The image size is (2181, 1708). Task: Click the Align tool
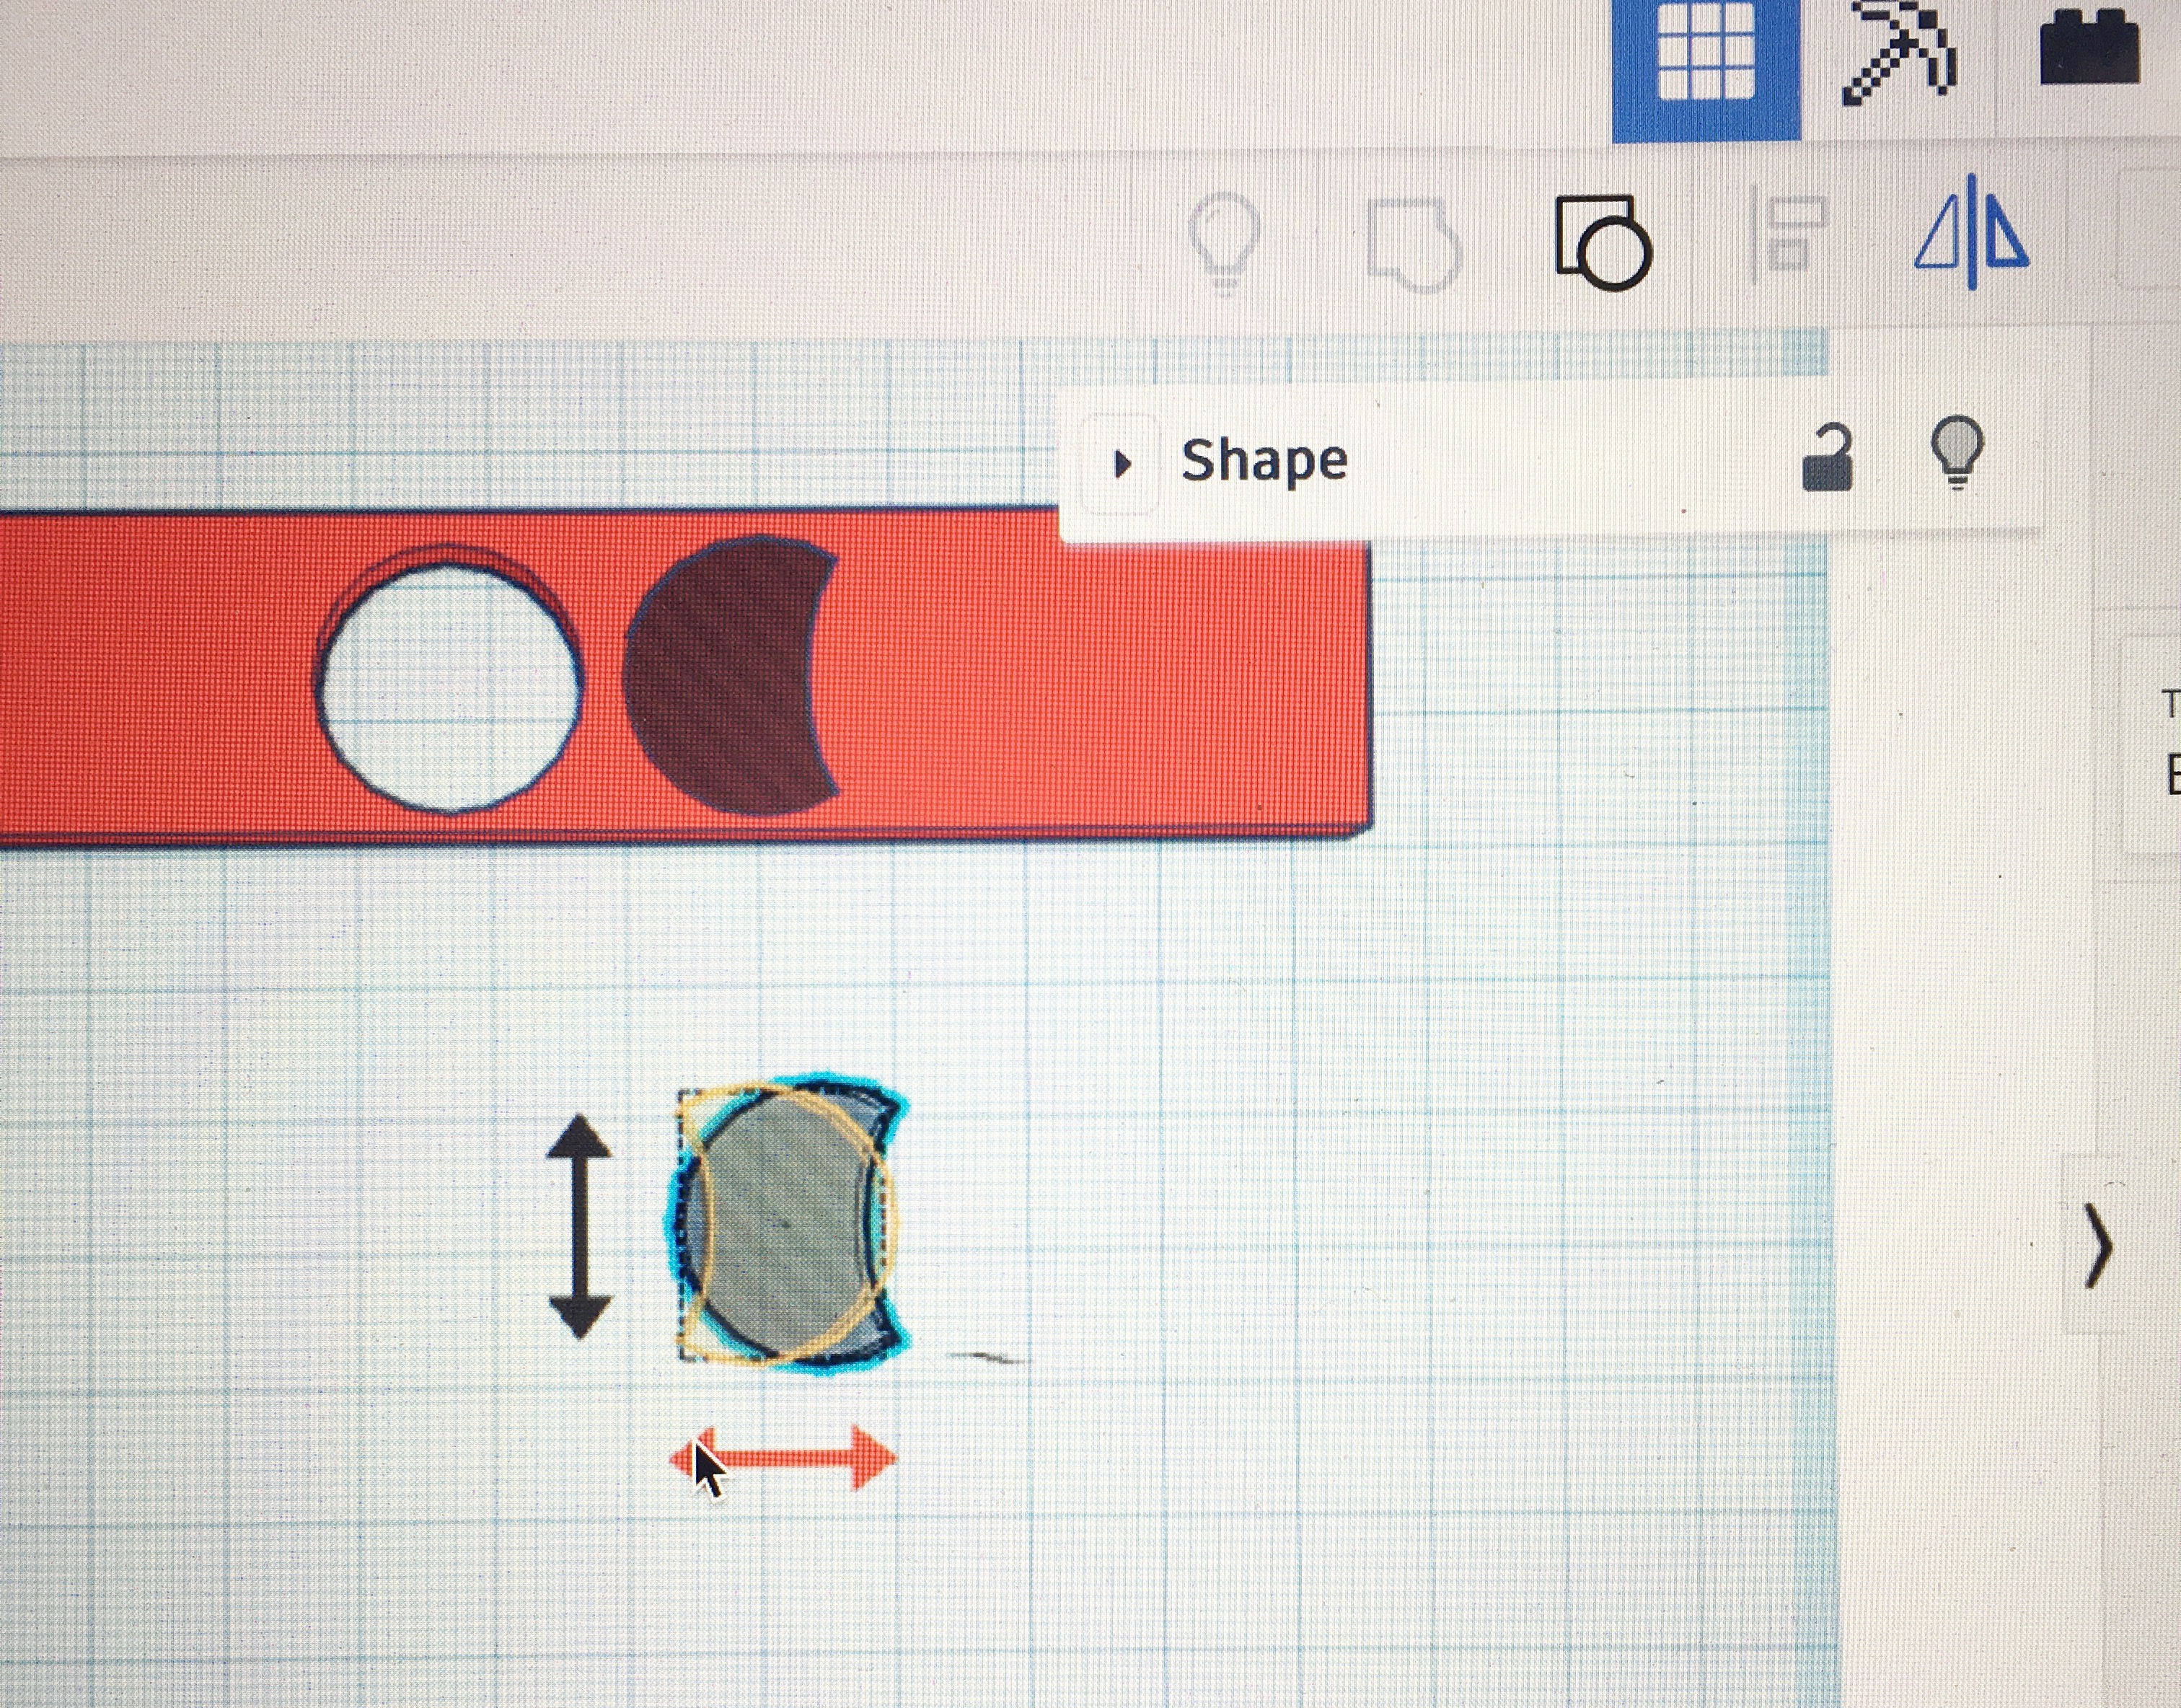[x=1788, y=237]
